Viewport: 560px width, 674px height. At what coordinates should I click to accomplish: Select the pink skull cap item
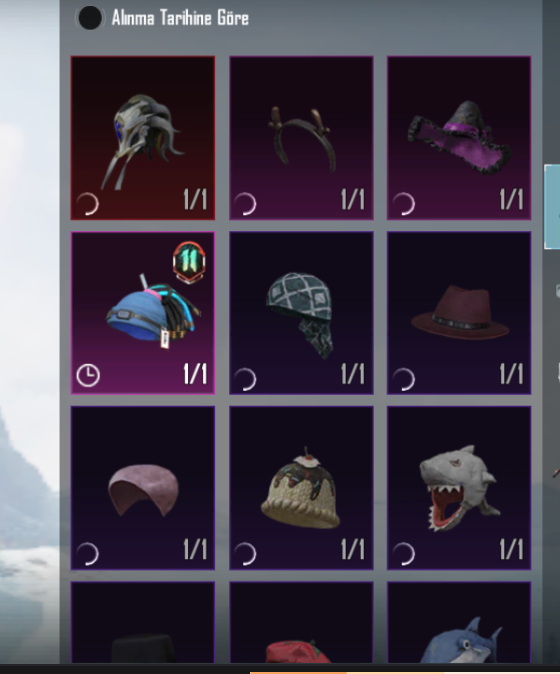143,488
